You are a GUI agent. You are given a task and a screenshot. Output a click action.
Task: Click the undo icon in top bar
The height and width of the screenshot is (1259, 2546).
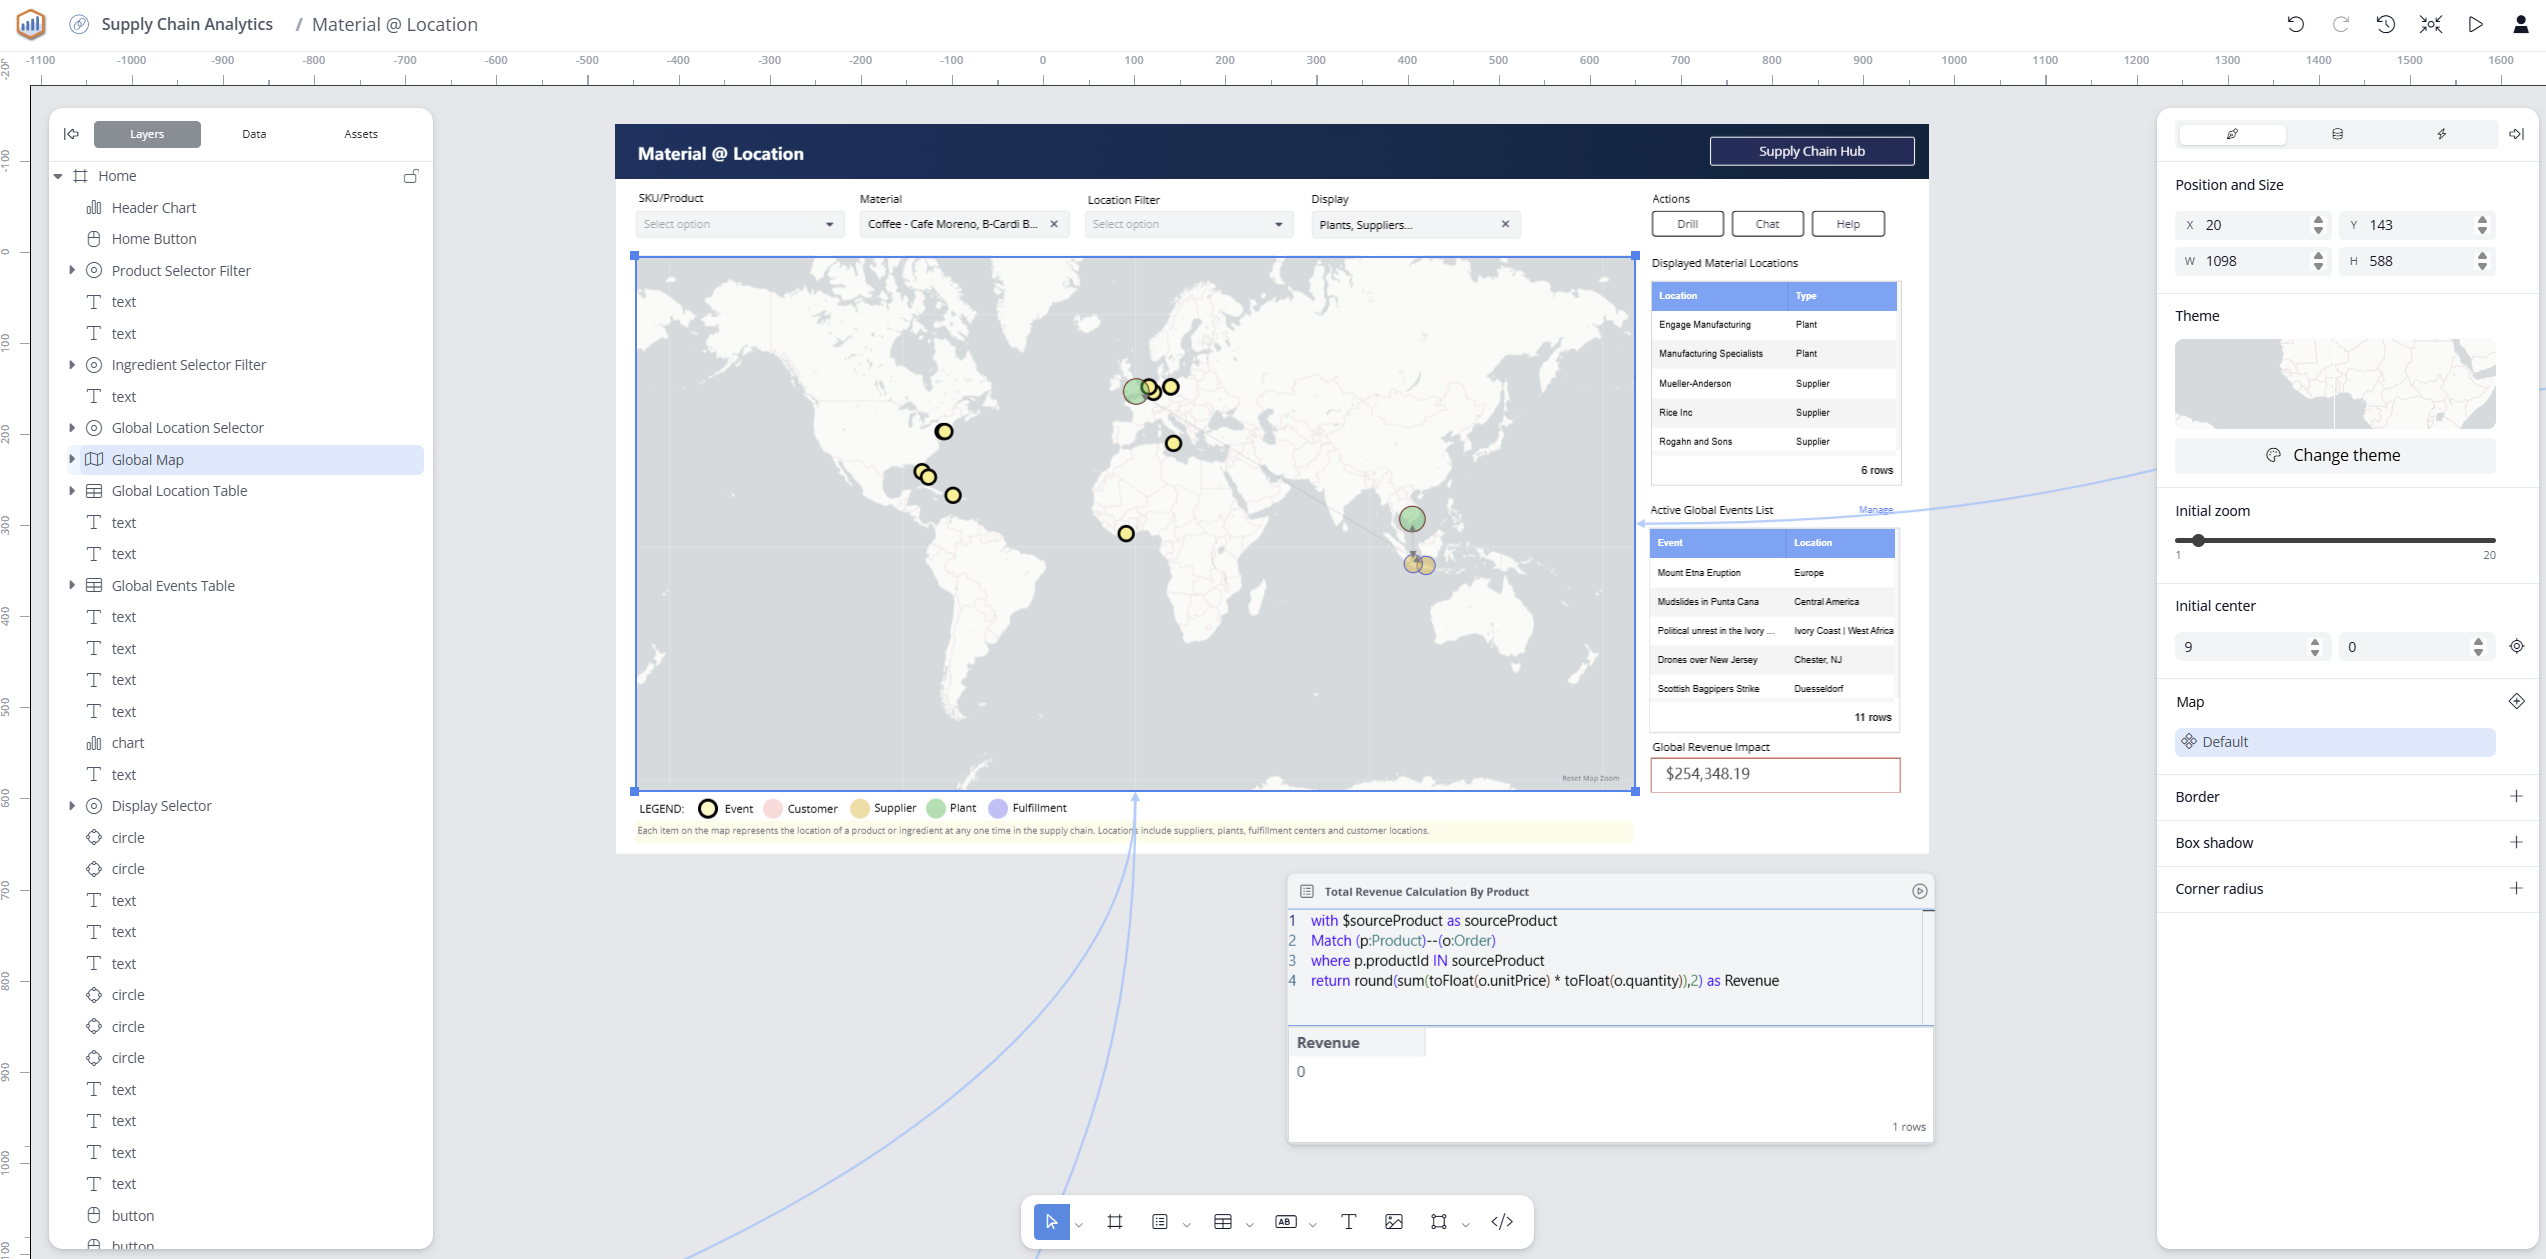[2296, 24]
